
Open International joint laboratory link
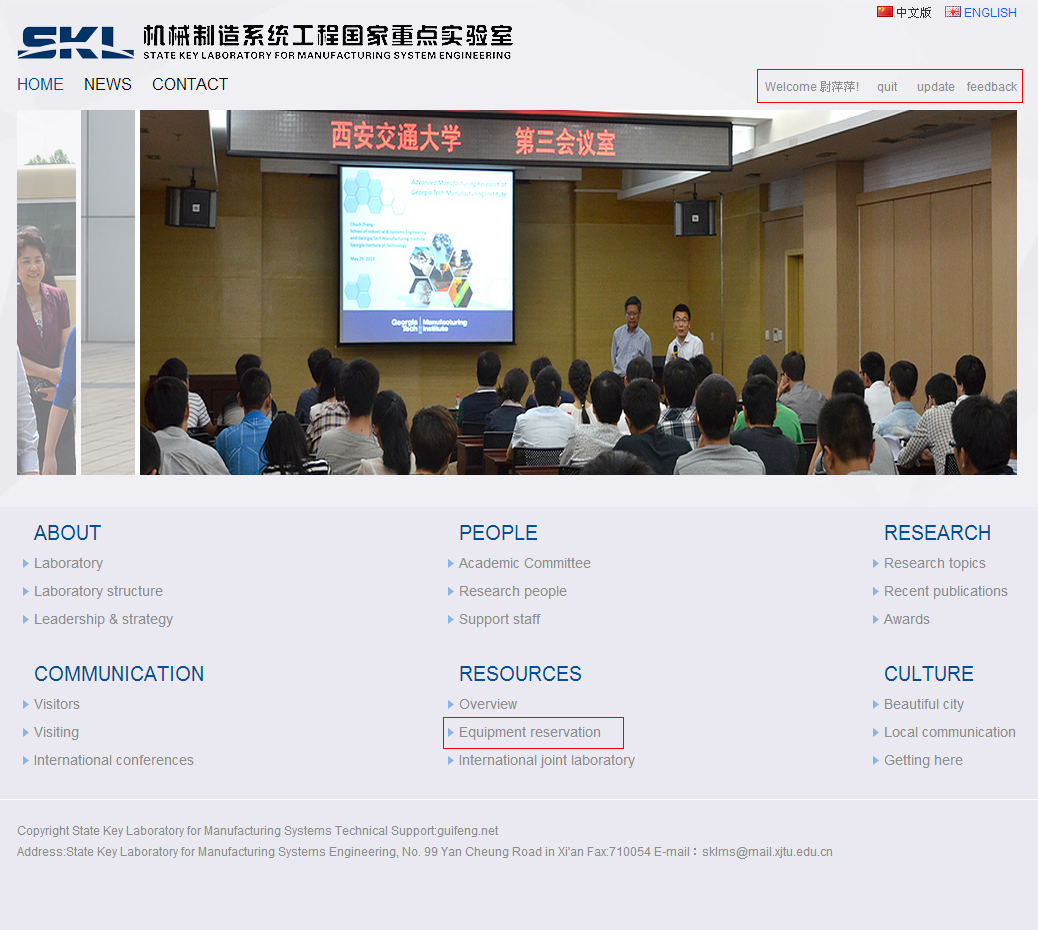pos(546,760)
